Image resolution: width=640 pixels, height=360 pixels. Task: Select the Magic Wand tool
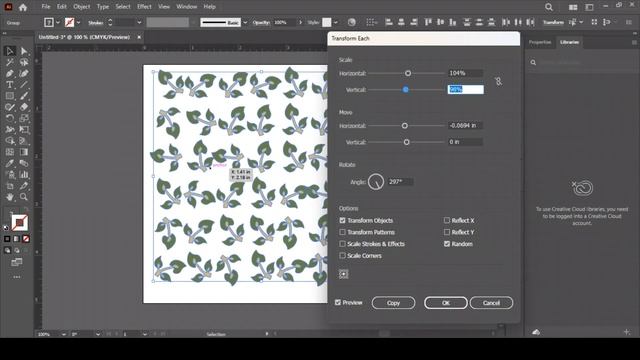(10, 62)
